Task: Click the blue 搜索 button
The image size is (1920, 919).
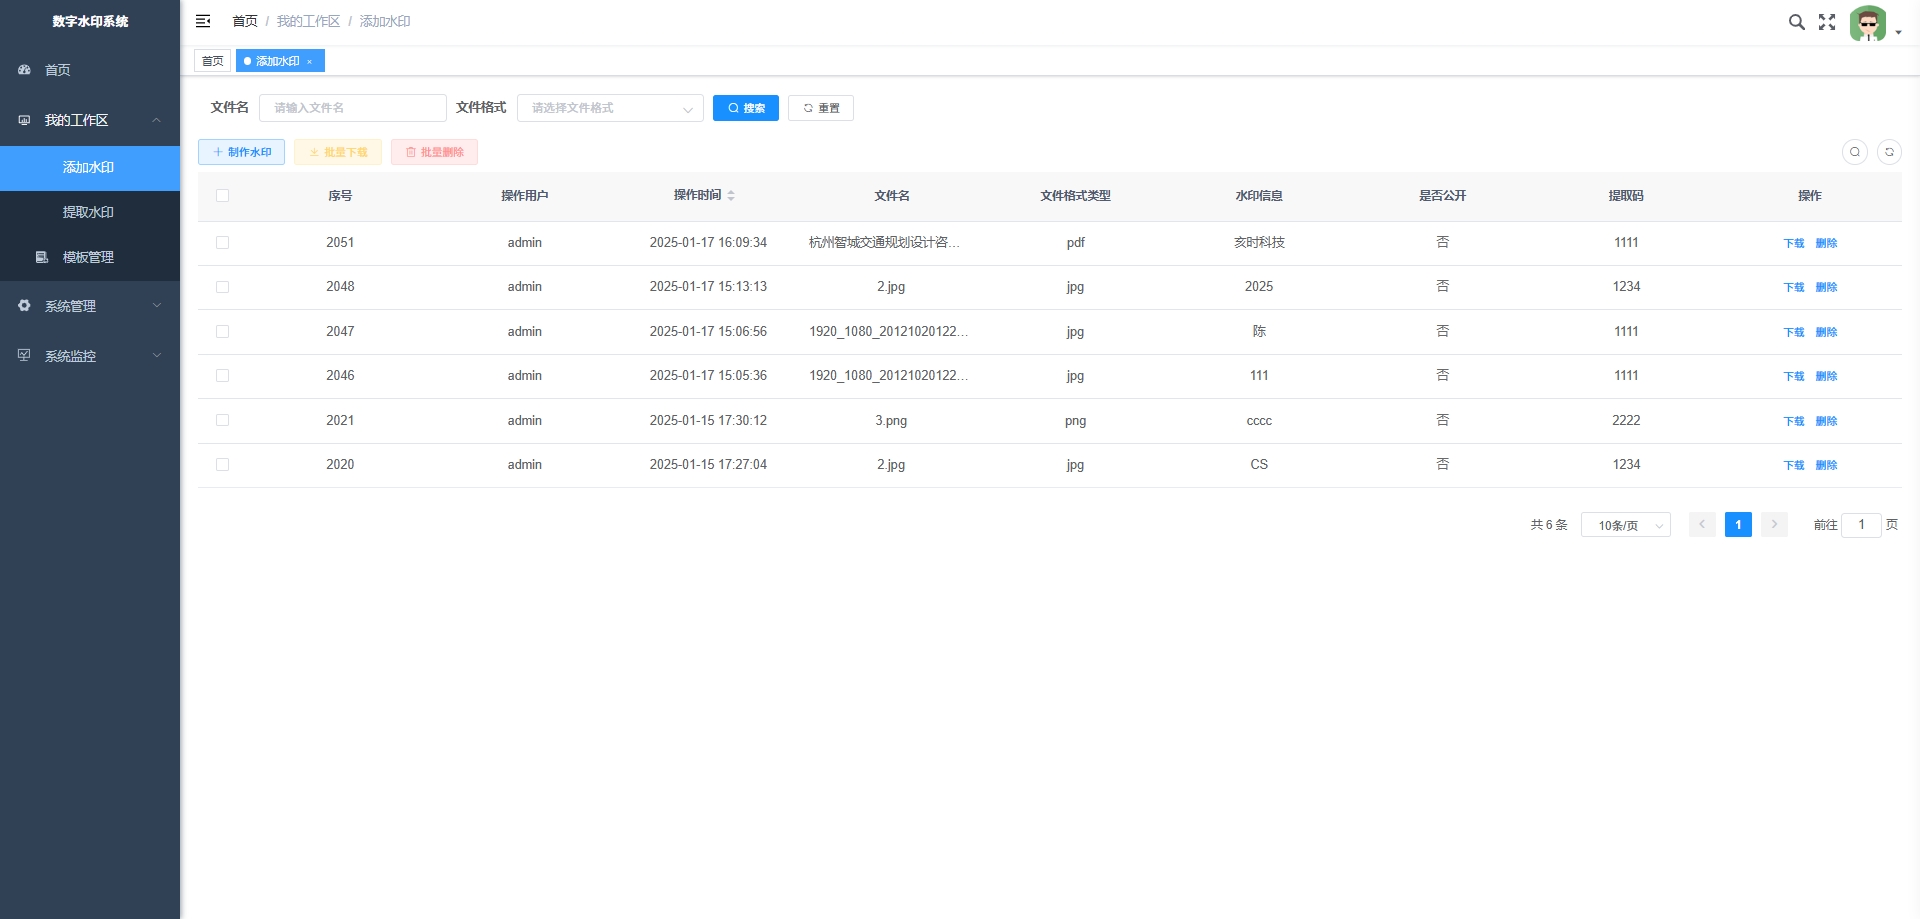Action: point(745,108)
